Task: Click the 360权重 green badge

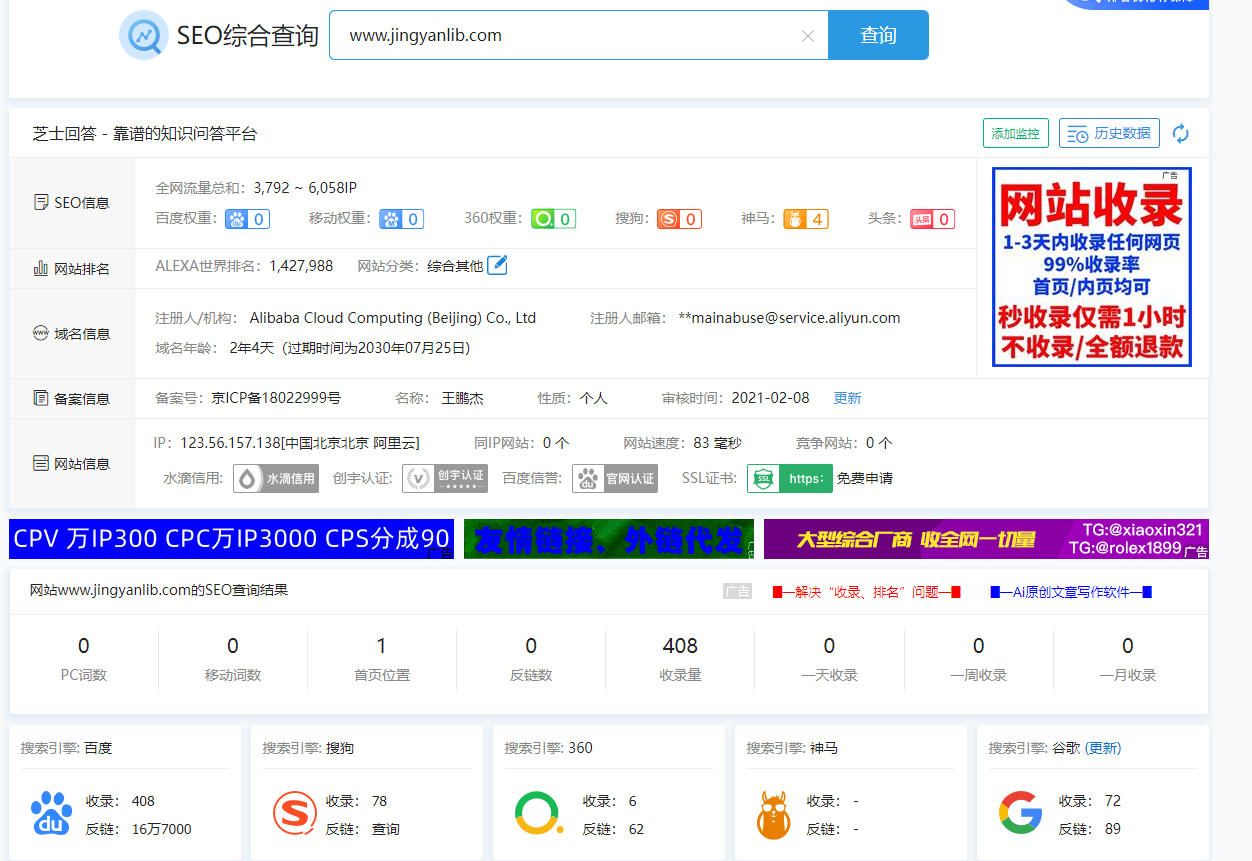Action: [553, 219]
